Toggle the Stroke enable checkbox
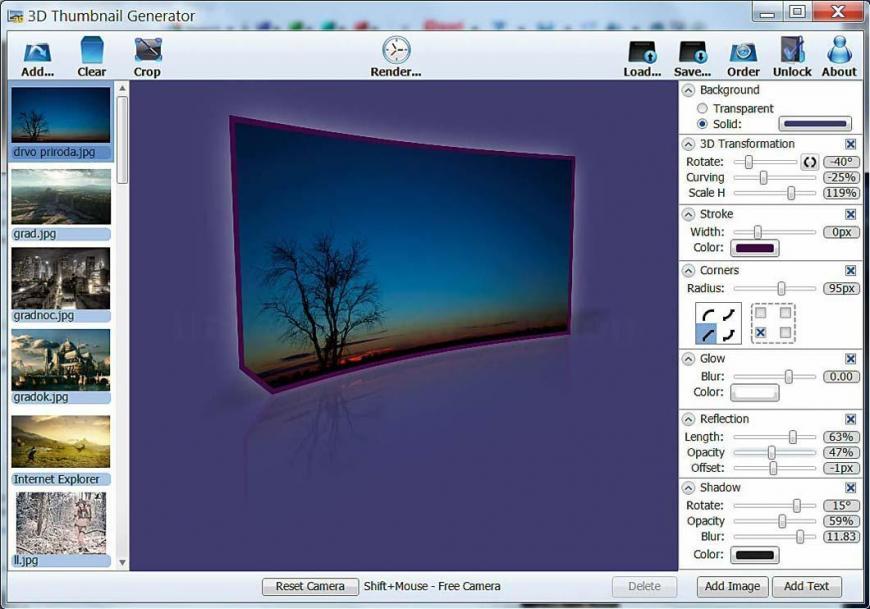This screenshot has height=609, width=870. click(851, 214)
